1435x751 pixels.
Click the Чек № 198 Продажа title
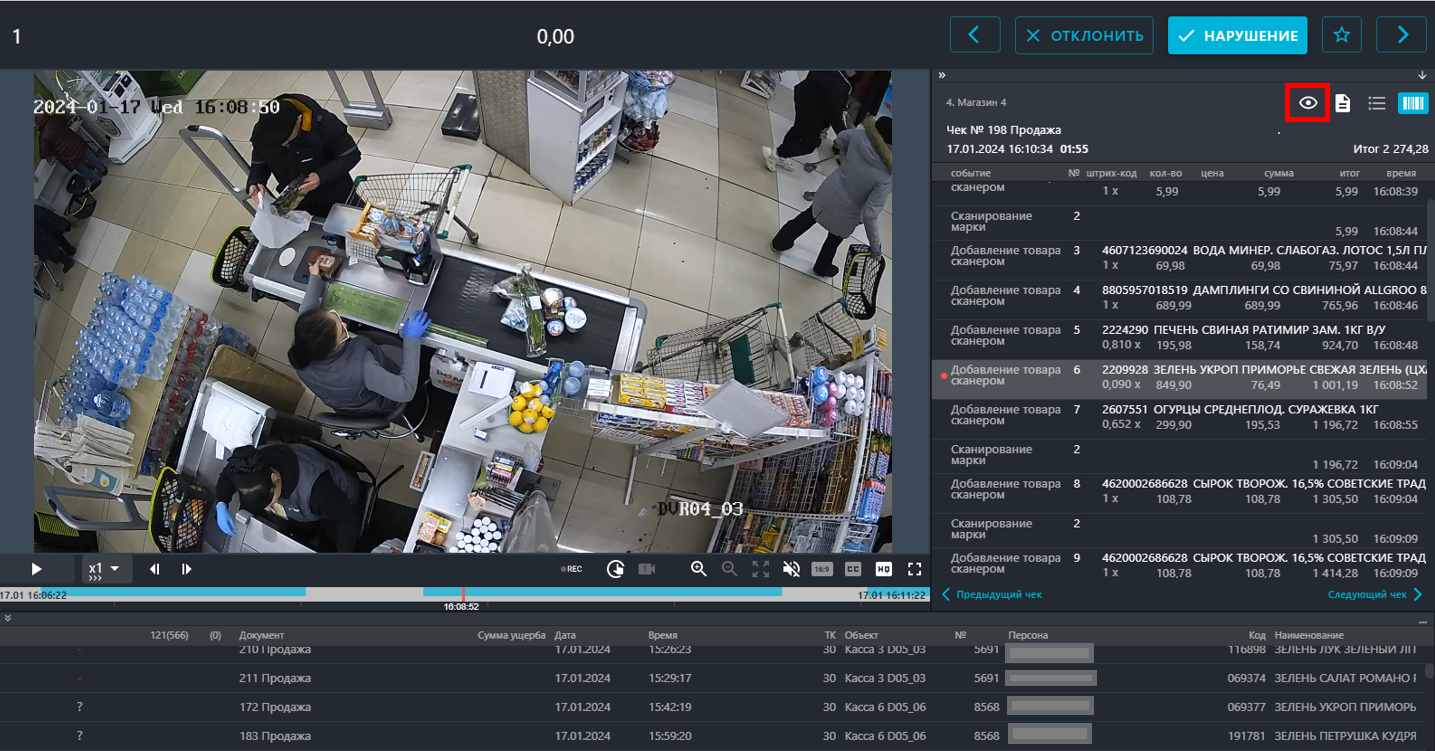click(1004, 130)
